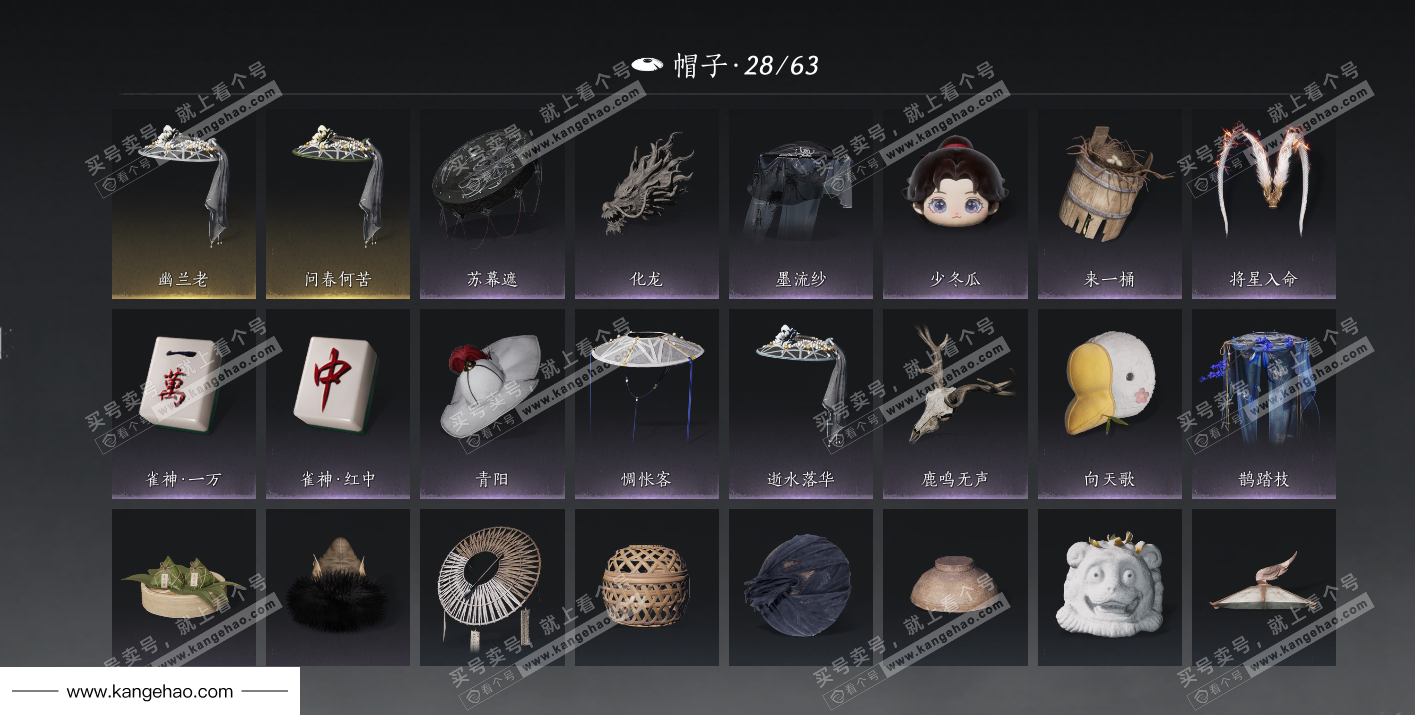Choose the 少冬瓜 doll head

coord(955,204)
